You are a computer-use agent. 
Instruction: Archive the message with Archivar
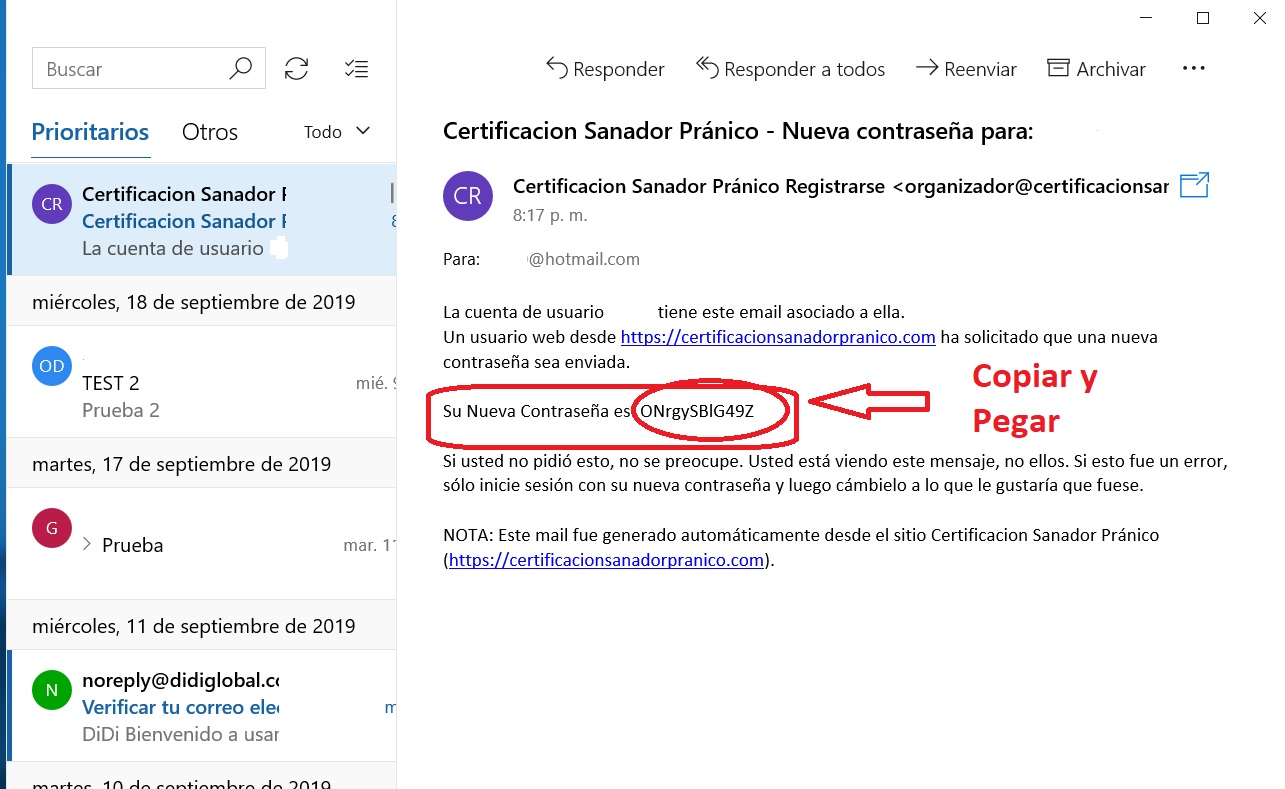[1096, 69]
